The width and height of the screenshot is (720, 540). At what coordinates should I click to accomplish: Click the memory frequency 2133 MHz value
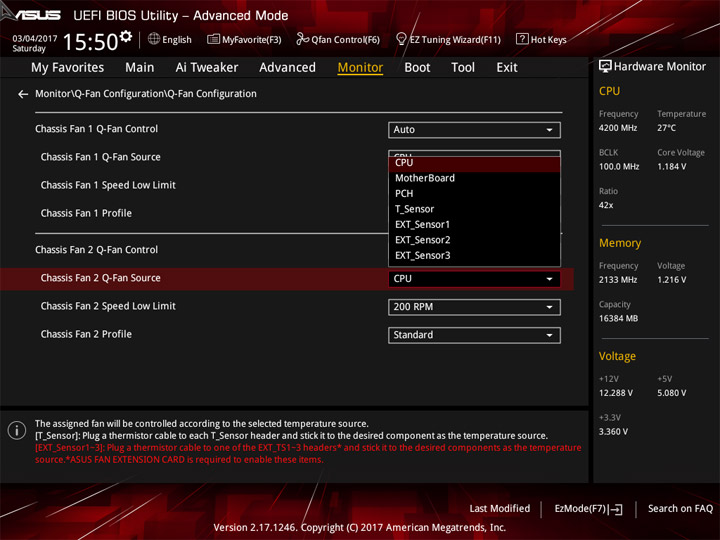tap(618, 280)
